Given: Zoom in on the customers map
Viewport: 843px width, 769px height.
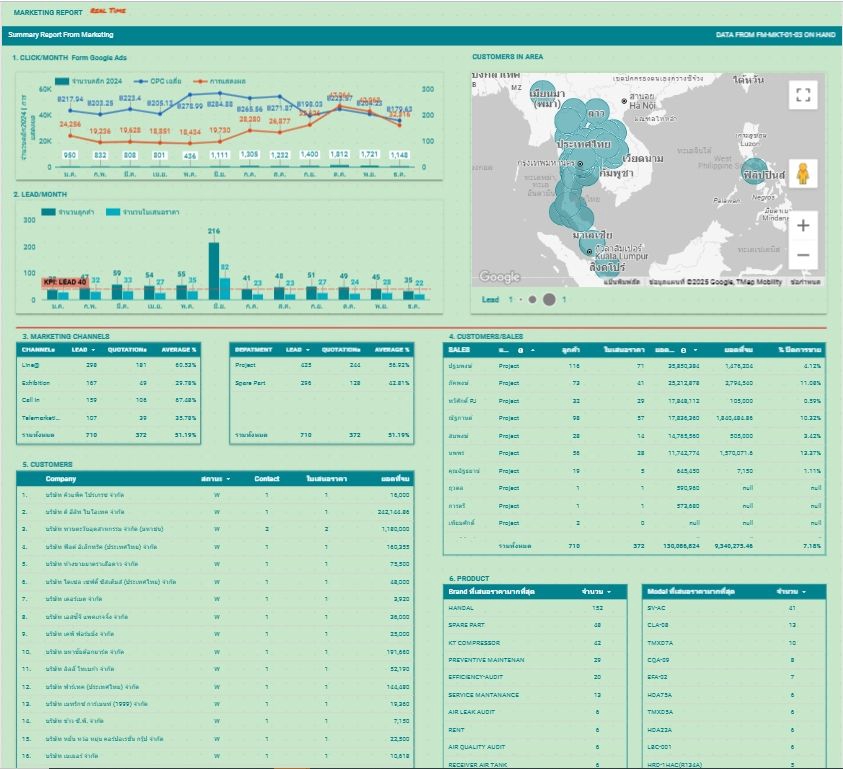Looking at the screenshot, I should pos(803,226).
